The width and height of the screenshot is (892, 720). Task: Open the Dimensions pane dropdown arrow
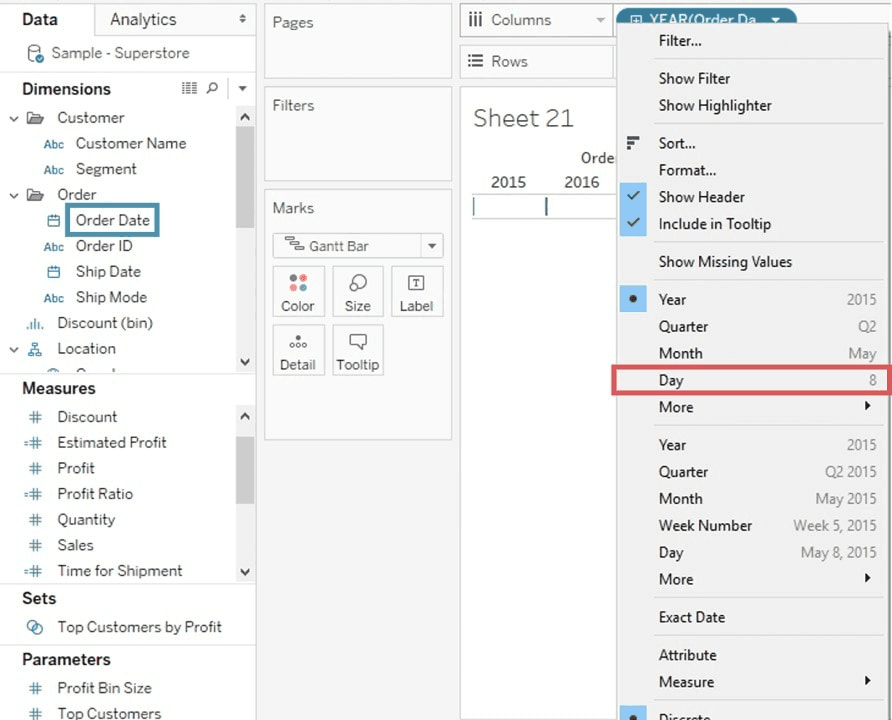[x=242, y=89]
